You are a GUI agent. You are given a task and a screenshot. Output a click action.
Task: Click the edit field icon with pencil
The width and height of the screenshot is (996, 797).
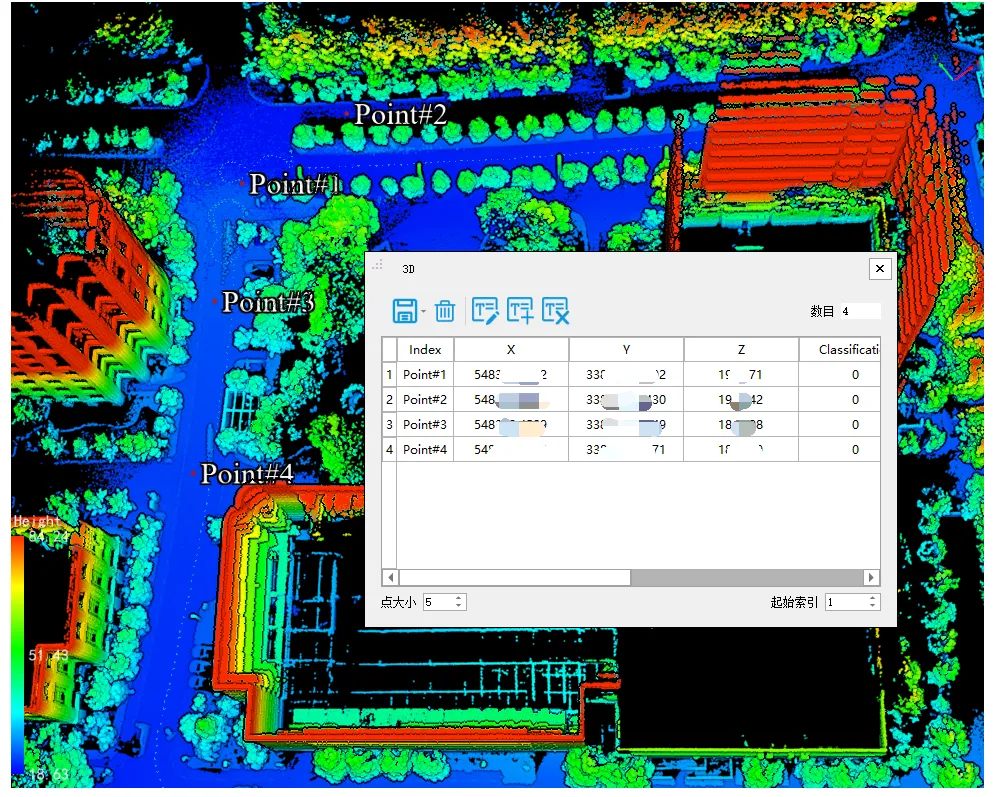tap(485, 311)
